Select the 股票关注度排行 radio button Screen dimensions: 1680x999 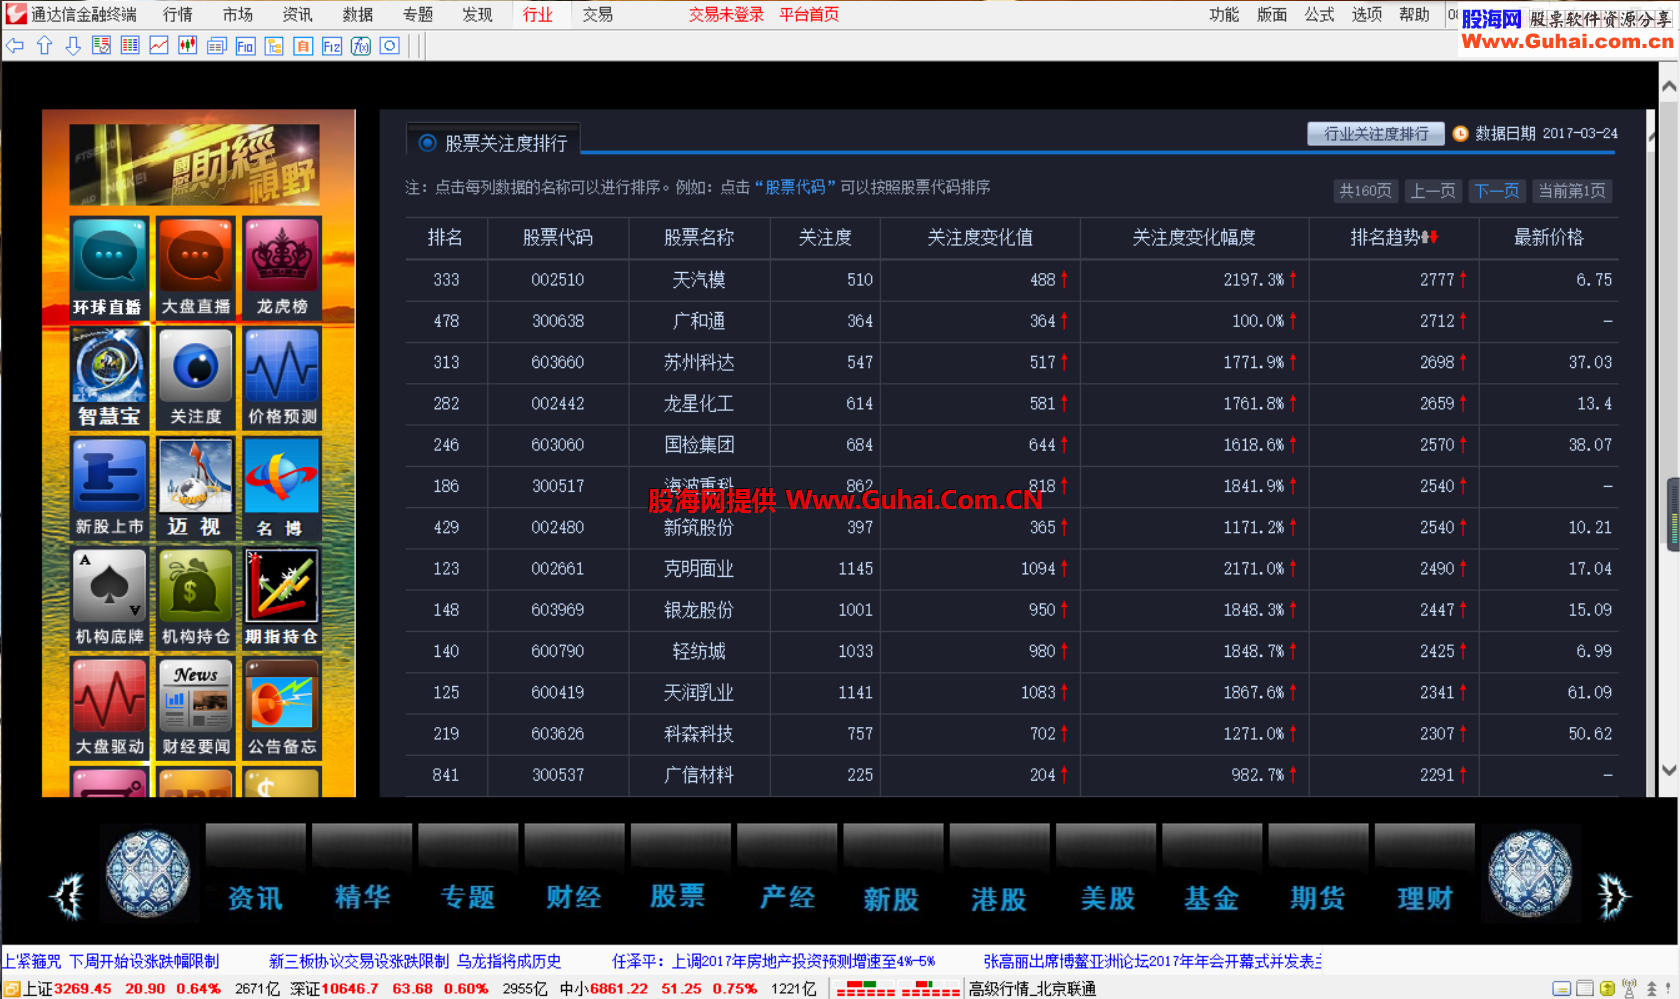[x=427, y=143]
